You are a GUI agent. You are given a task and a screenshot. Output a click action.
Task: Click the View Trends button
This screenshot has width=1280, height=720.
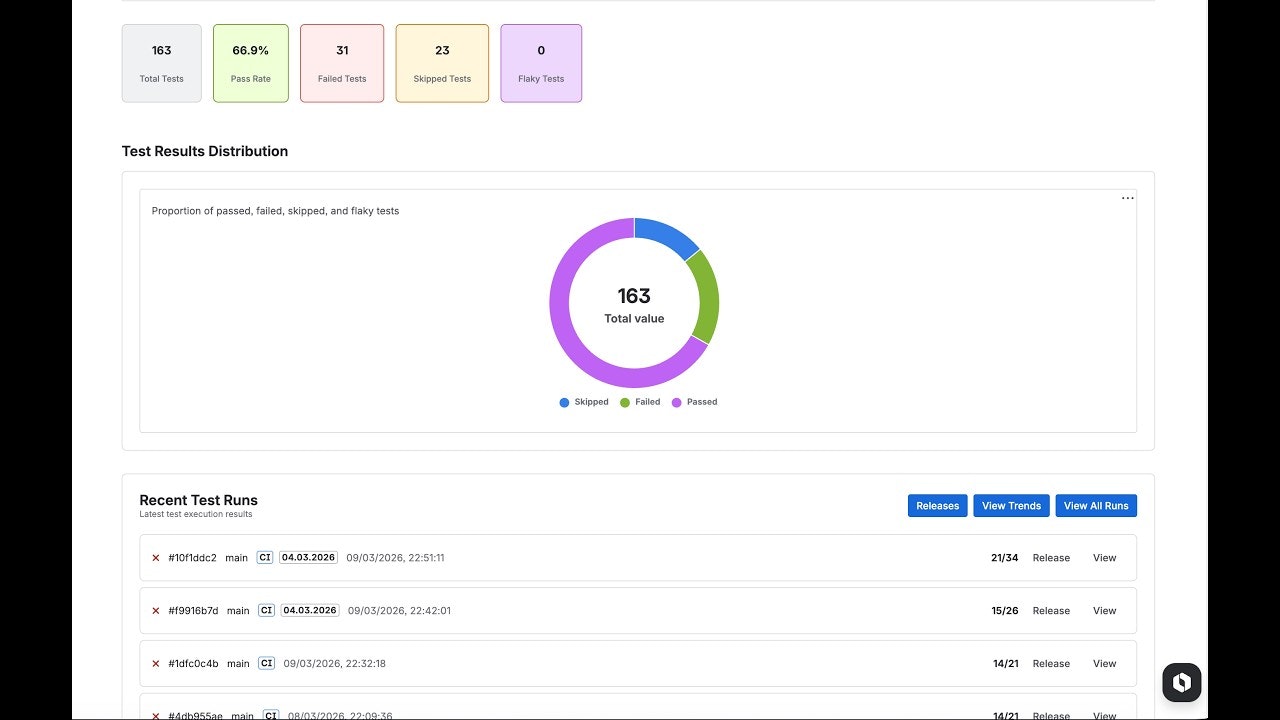[1011, 506]
